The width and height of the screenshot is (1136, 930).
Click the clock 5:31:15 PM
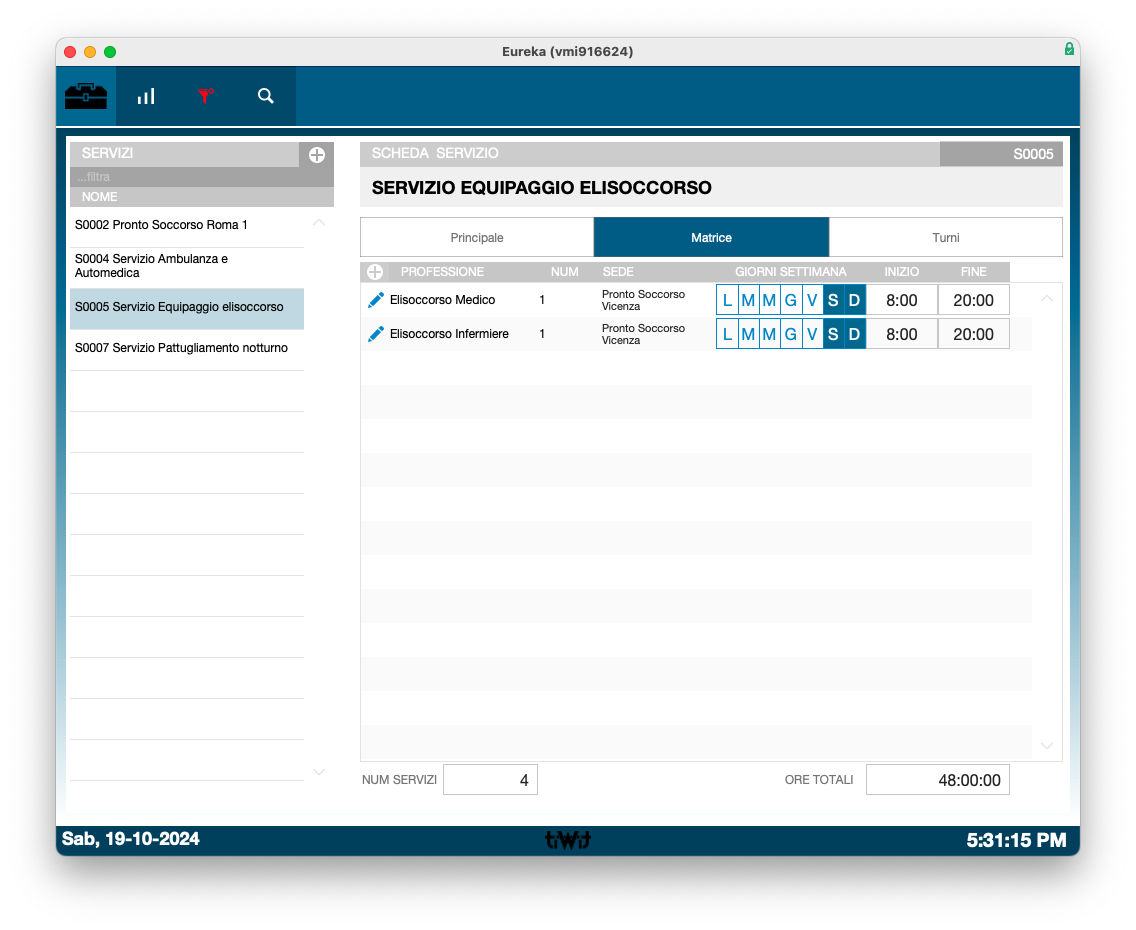[1016, 840]
